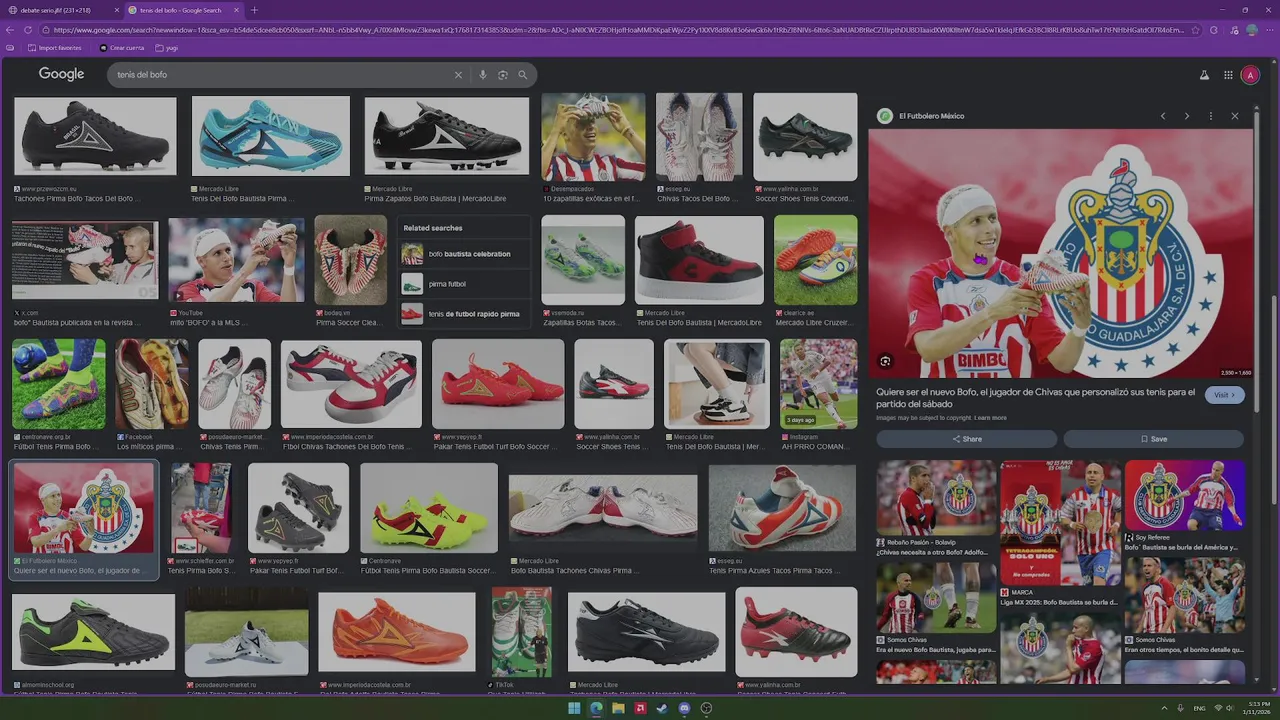This screenshot has width=1280, height=720.
Task: Open the 'Rebaño Pasión - Bolavip' related image
Action: point(936,497)
